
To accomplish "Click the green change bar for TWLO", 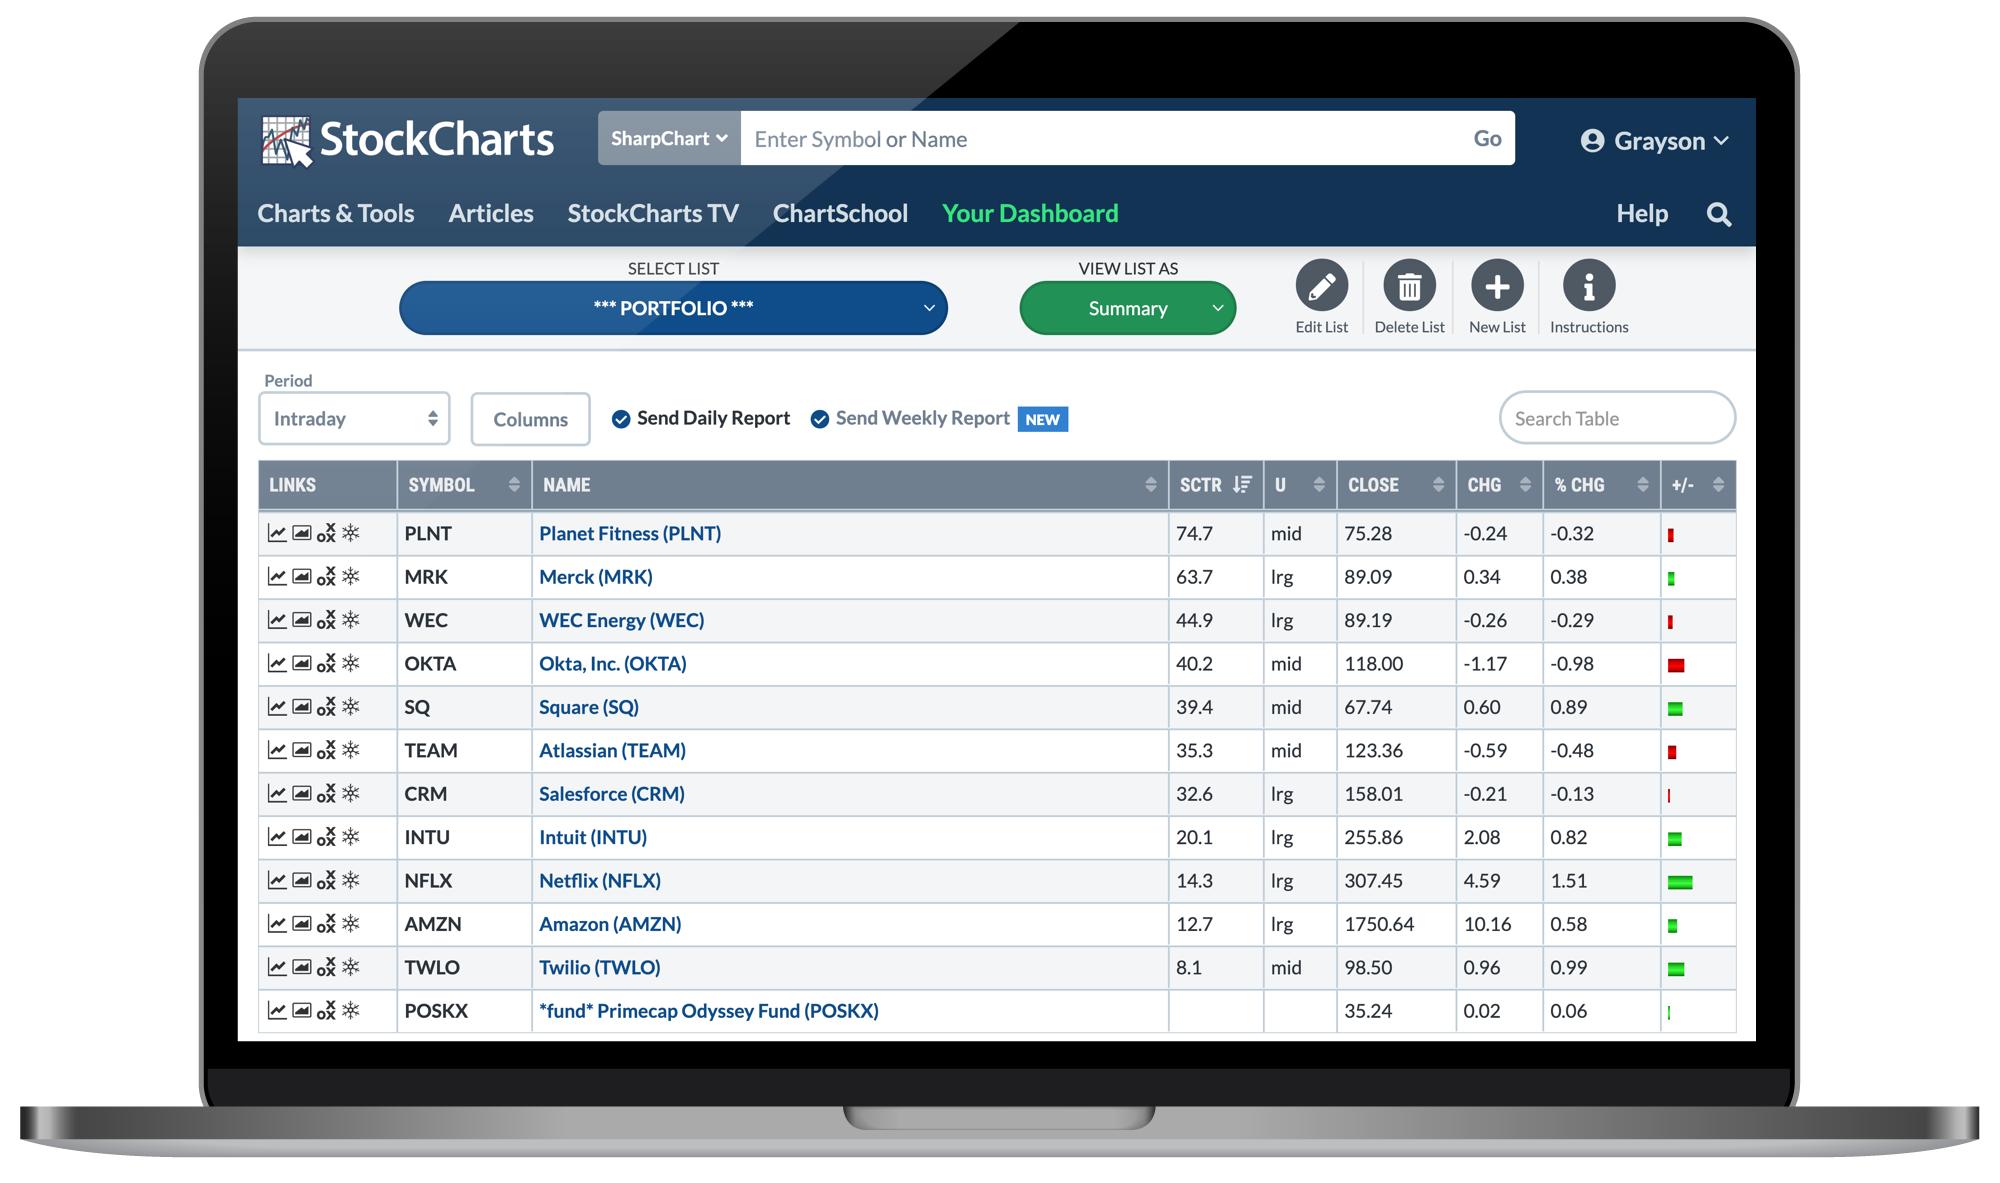I will pos(1676,969).
